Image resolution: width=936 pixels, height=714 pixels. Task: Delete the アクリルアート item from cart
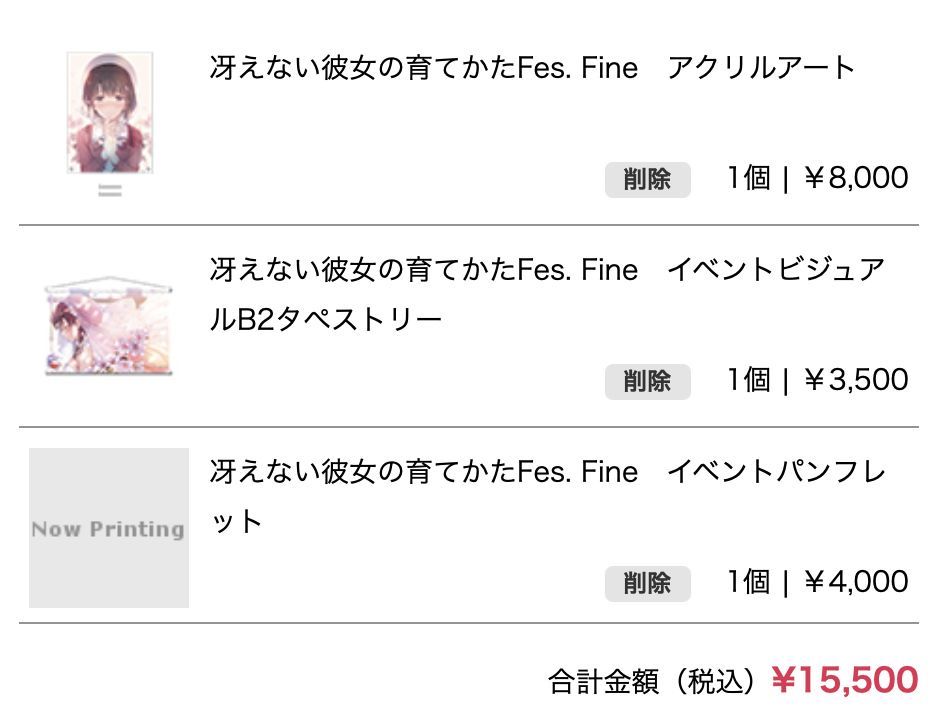coord(647,180)
